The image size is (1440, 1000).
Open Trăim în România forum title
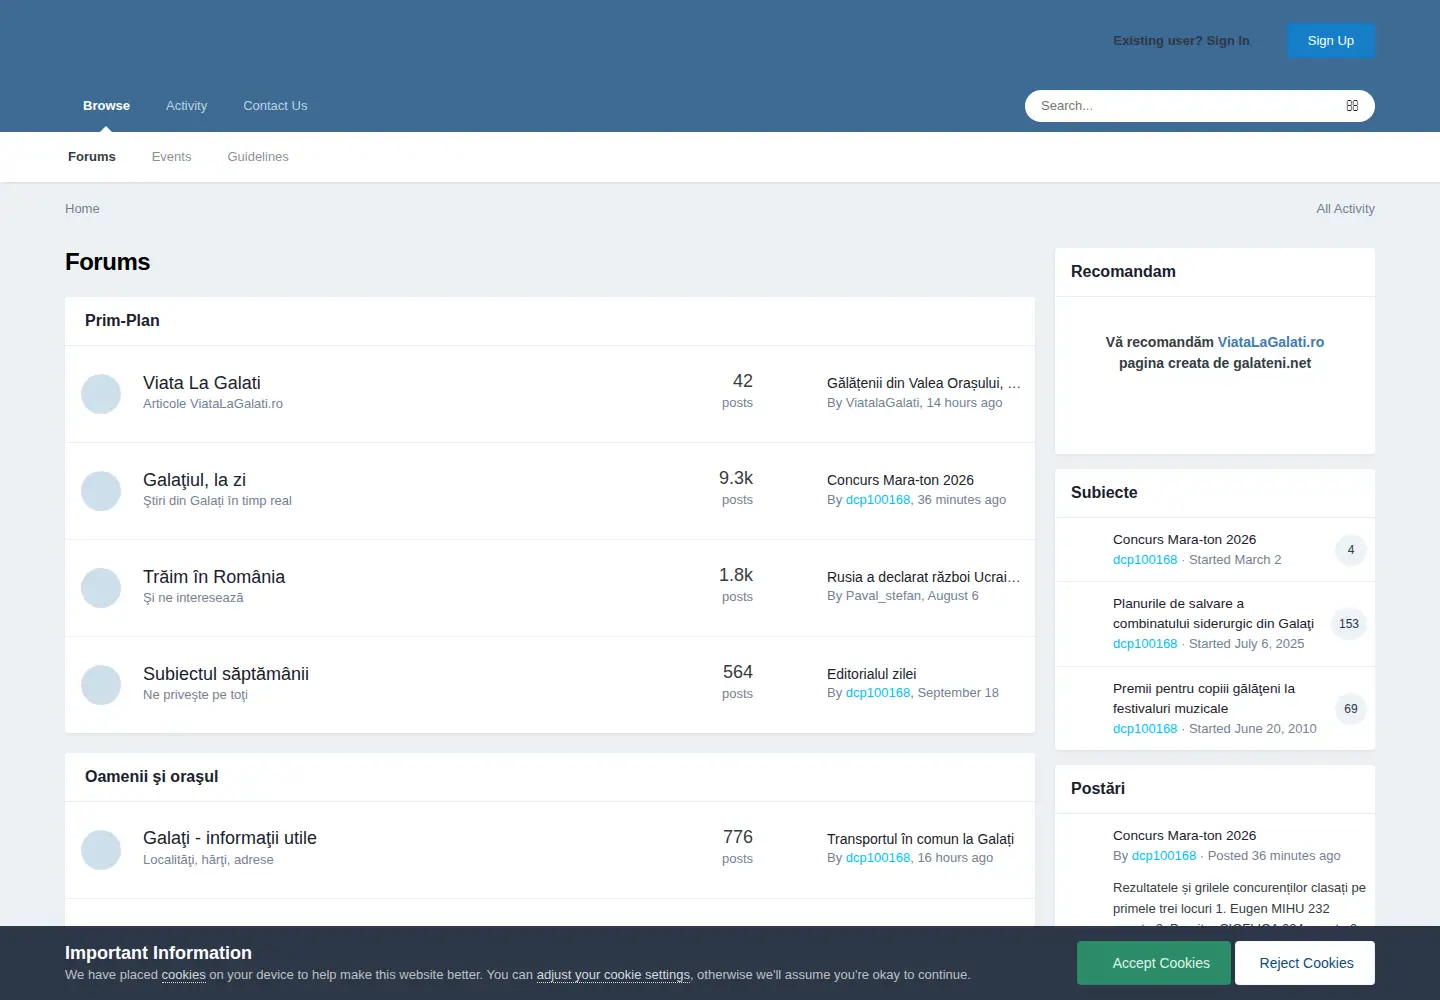(214, 577)
